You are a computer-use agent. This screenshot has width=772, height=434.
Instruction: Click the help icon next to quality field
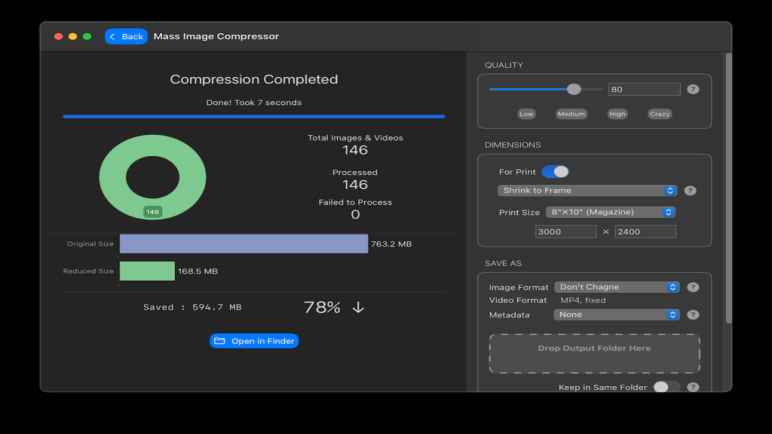pos(693,89)
